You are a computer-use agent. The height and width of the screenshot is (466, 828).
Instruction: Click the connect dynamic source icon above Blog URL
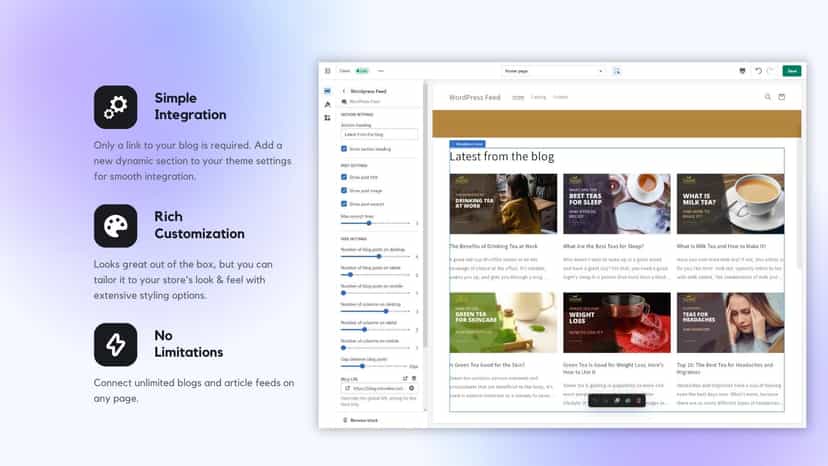(405, 378)
